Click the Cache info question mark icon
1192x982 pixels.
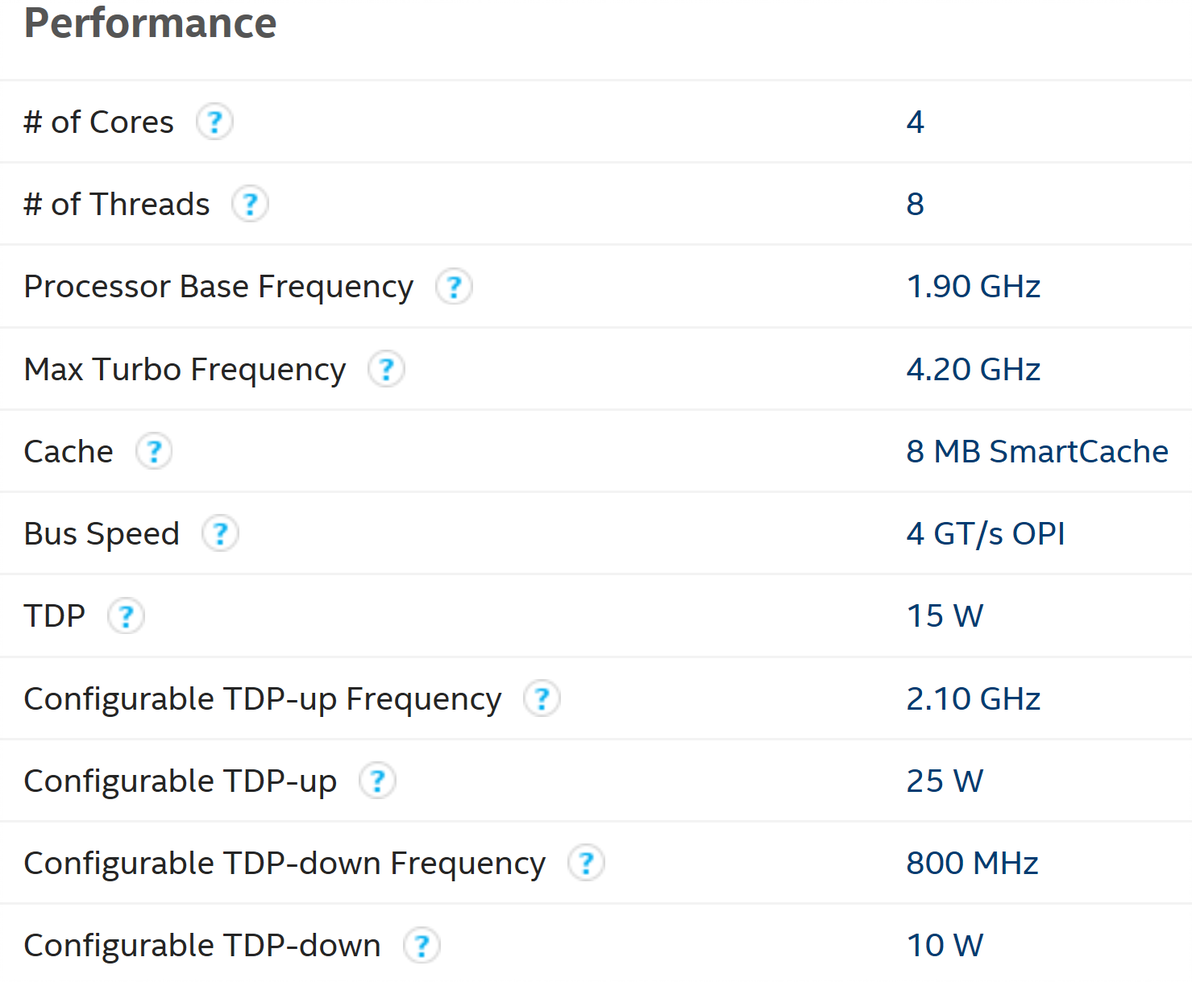153,452
